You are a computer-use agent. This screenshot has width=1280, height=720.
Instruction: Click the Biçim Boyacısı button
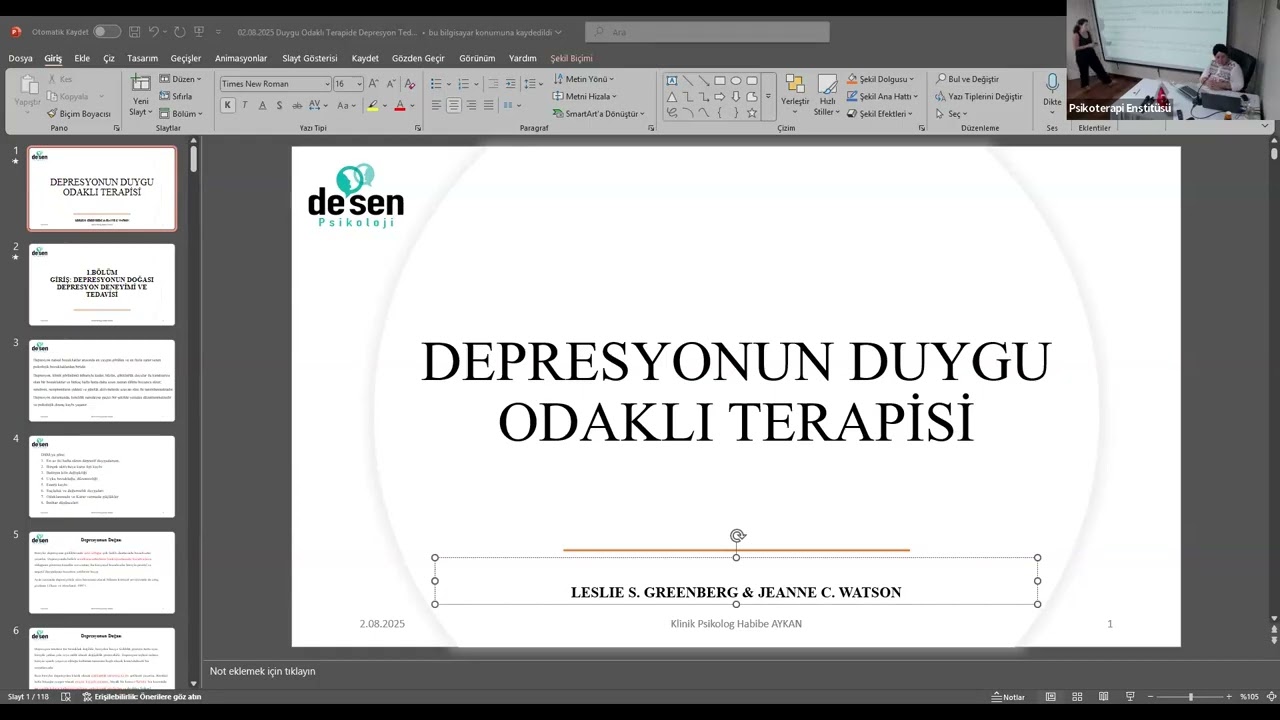tap(78, 113)
